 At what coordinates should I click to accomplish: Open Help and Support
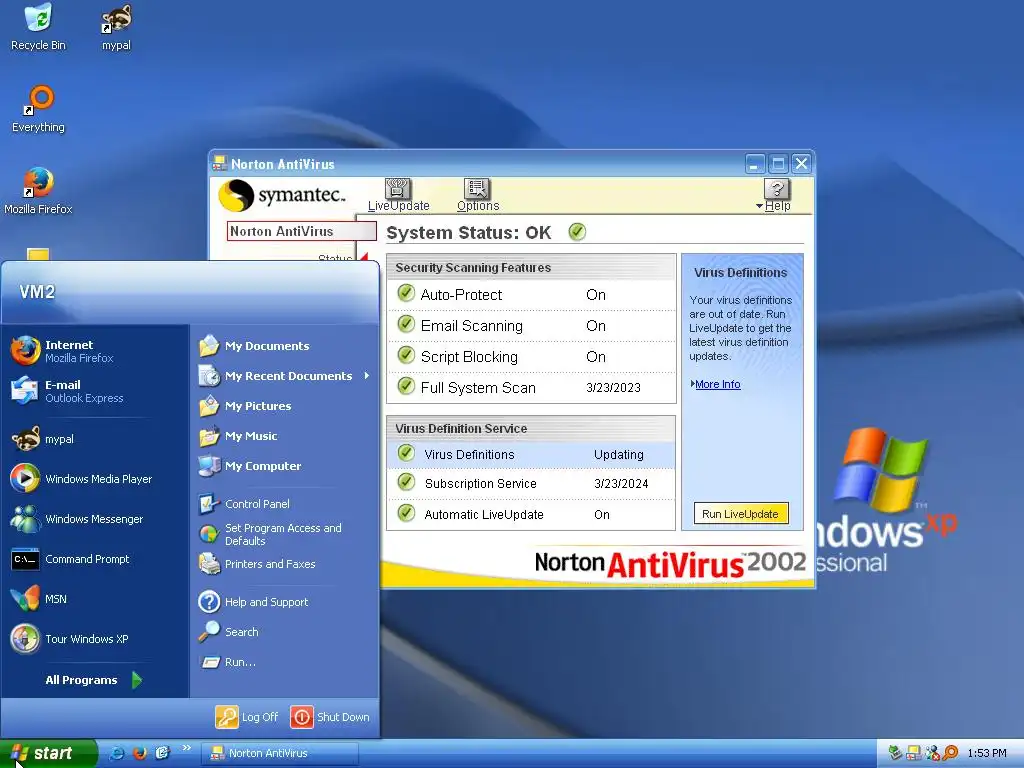click(285, 601)
